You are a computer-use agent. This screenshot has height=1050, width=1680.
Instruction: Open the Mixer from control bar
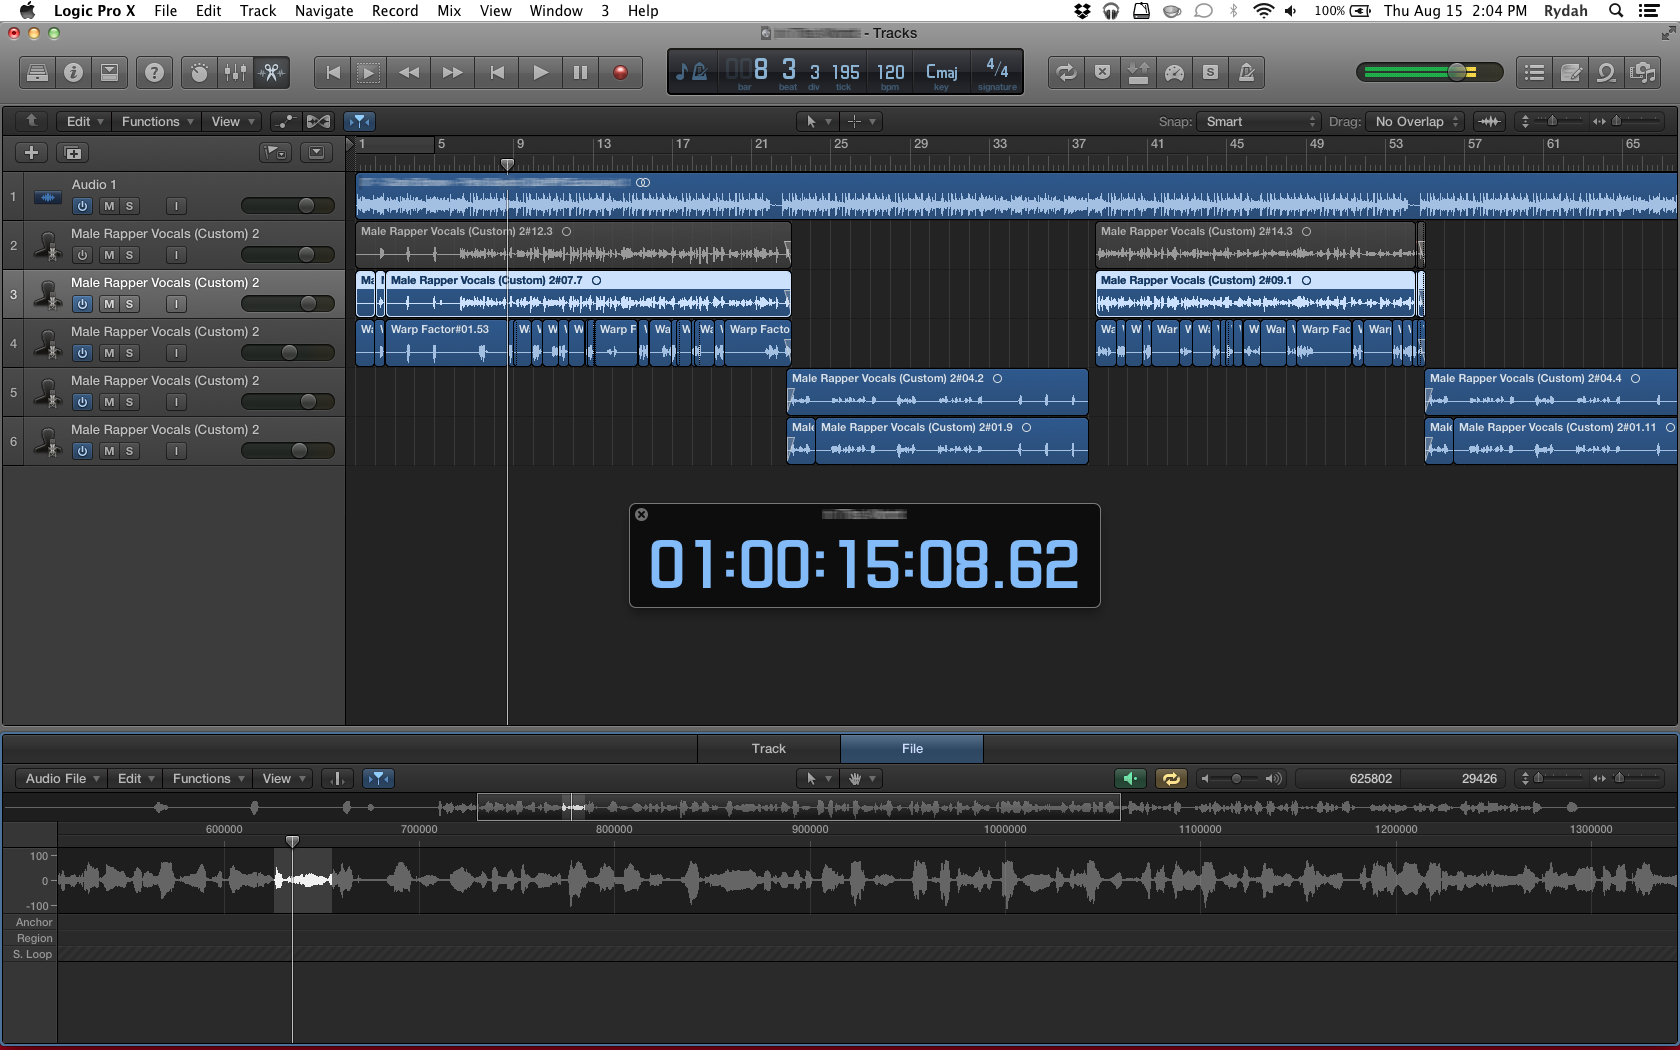click(x=235, y=73)
